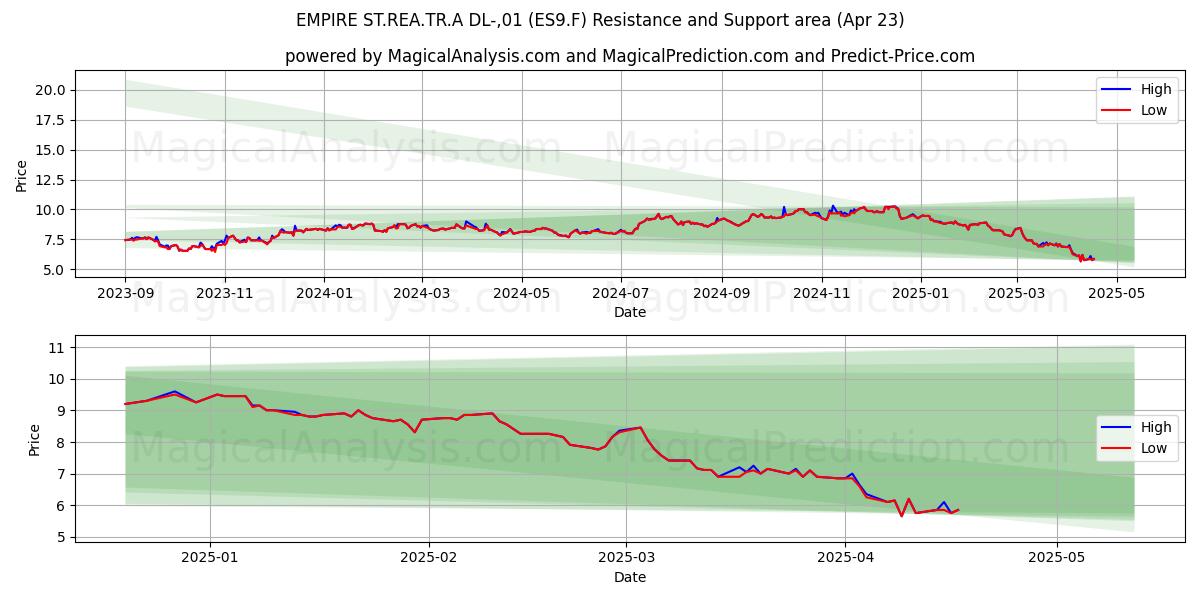Click the '2025-02' tick label on bottom chart
The image size is (1200, 600).
[x=428, y=558]
